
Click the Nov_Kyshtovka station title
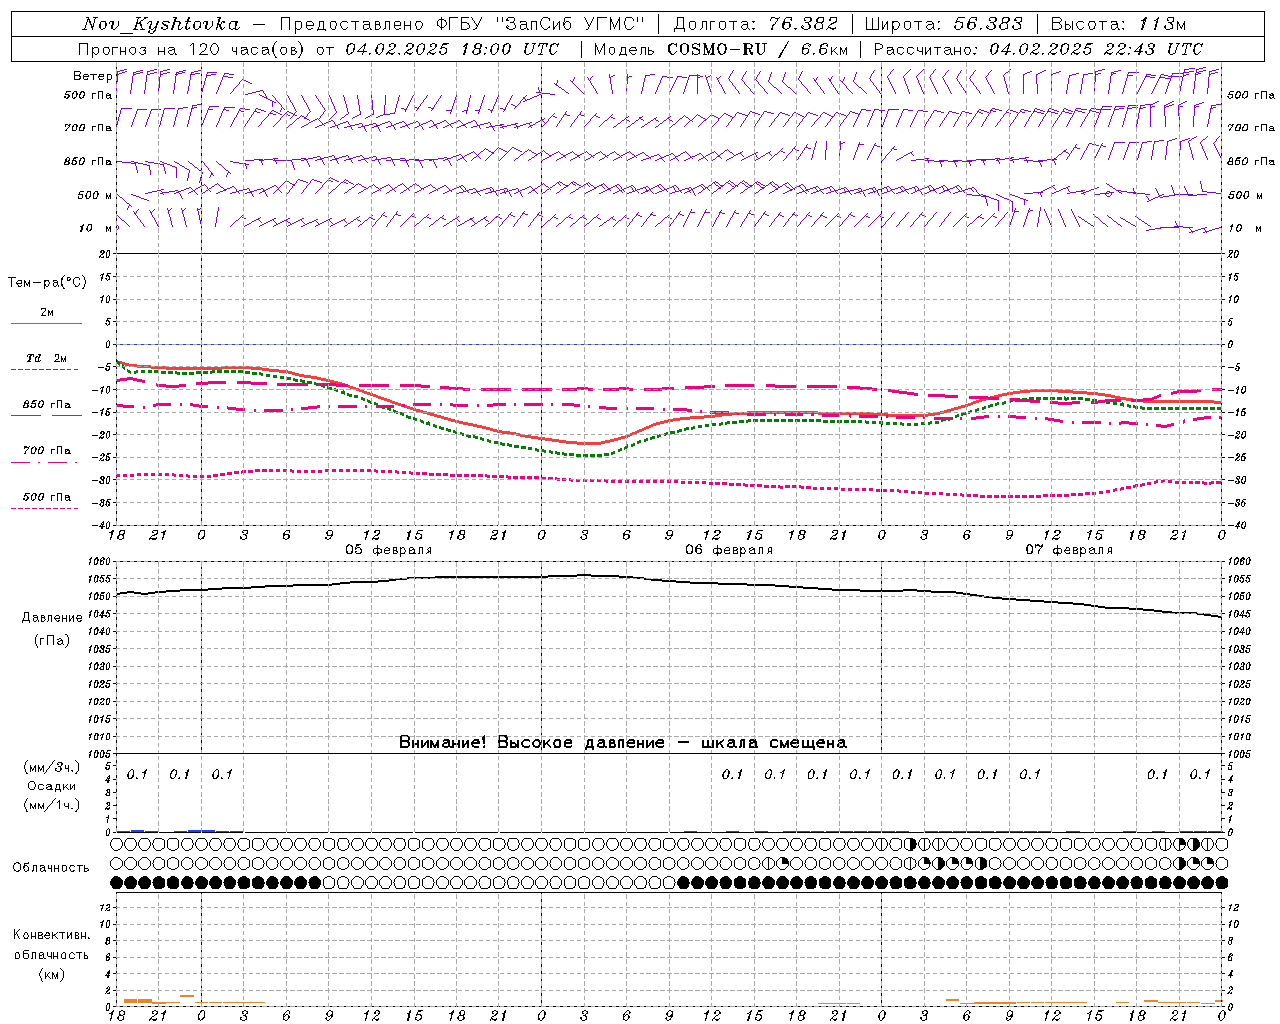click(161, 24)
